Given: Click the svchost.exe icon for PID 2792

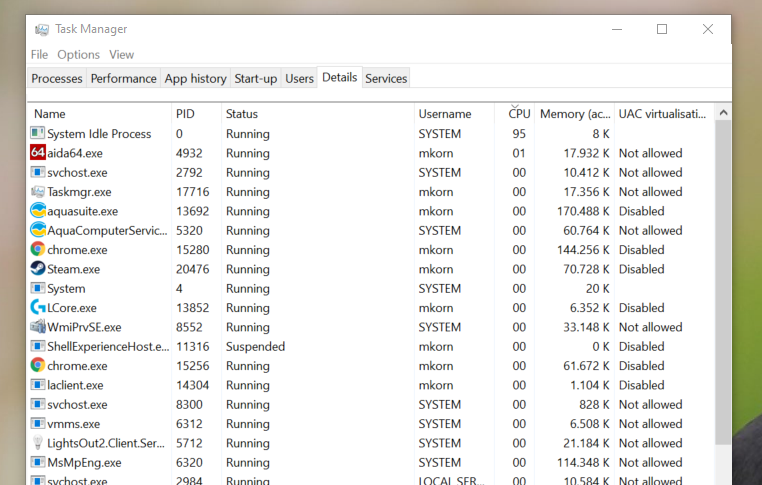Looking at the screenshot, I should tap(37, 172).
